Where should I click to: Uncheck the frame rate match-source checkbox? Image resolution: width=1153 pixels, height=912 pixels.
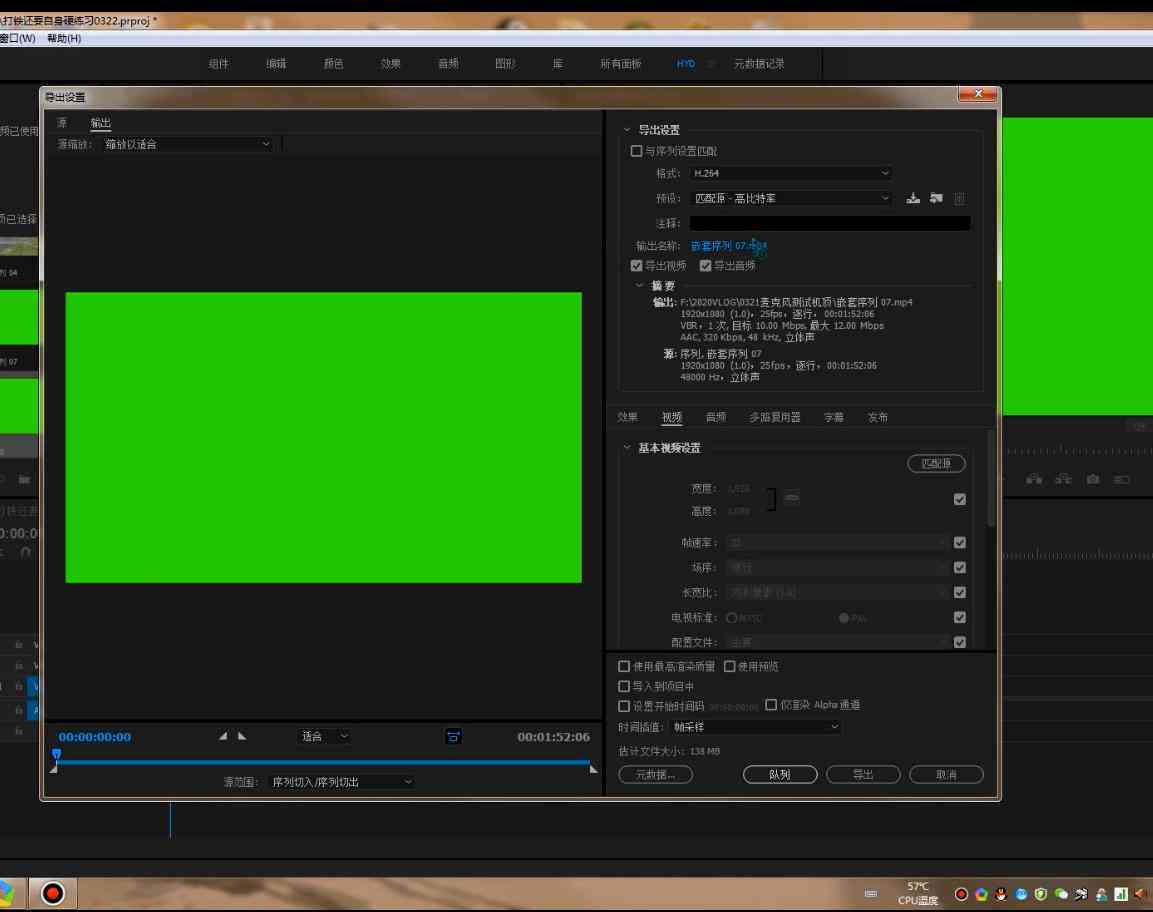pos(960,543)
